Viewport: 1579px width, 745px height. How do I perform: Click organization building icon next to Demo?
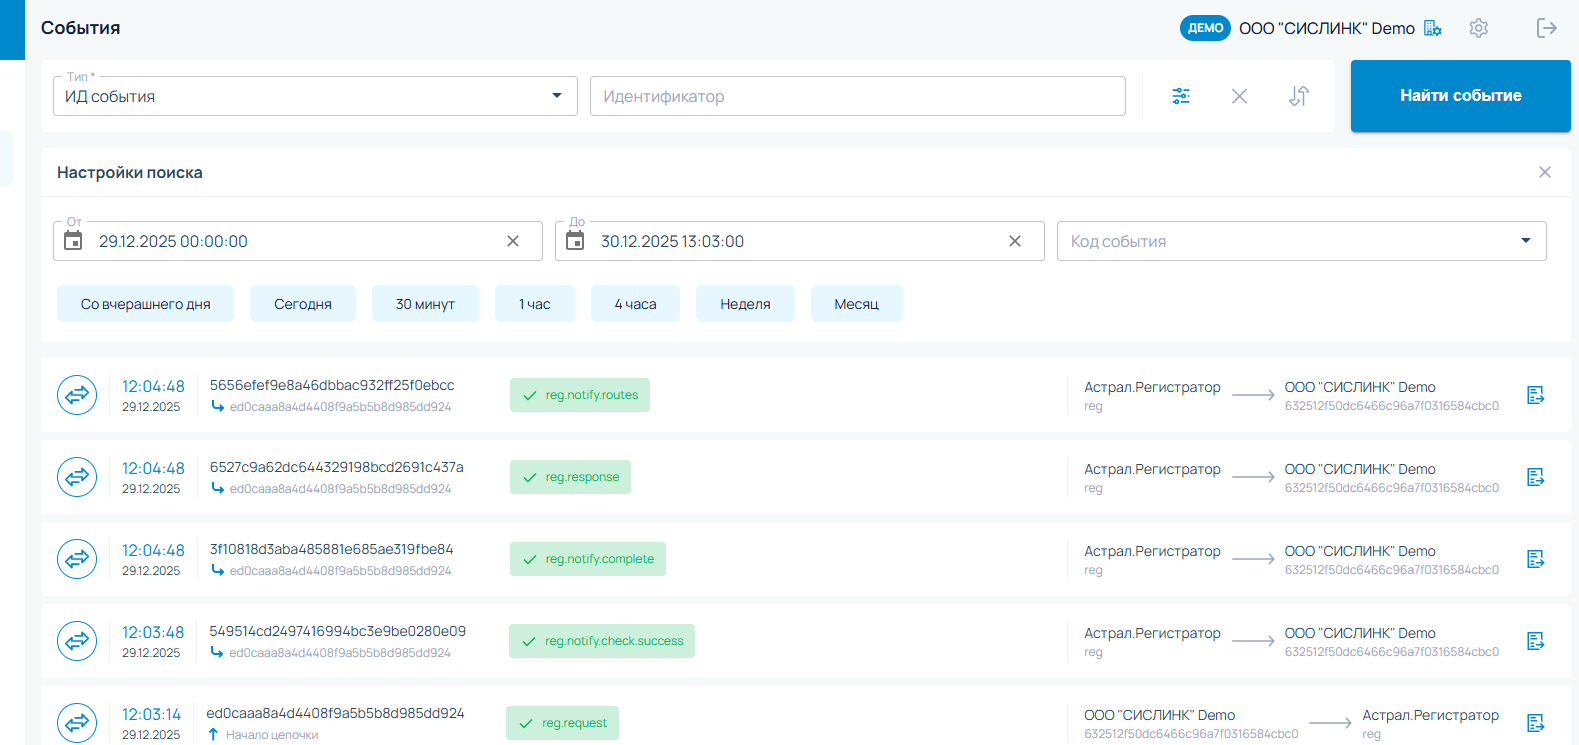click(x=1433, y=28)
